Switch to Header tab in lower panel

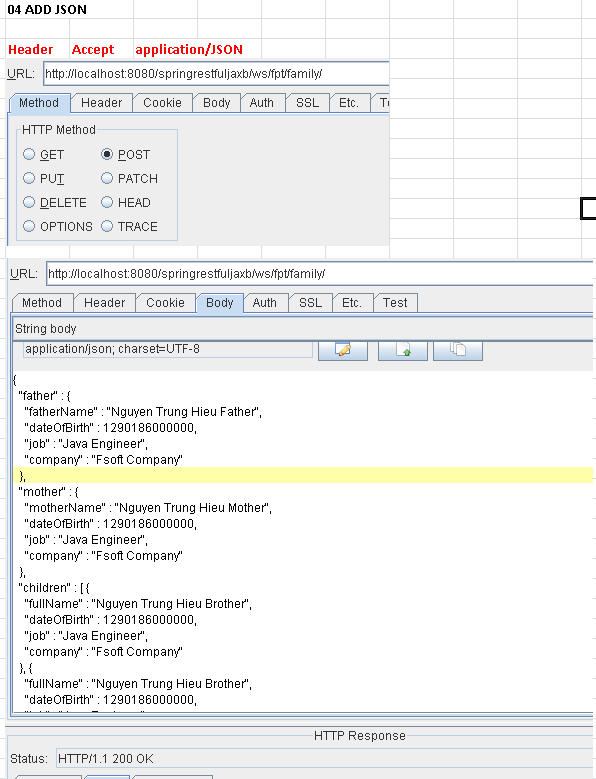tap(104, 303)
